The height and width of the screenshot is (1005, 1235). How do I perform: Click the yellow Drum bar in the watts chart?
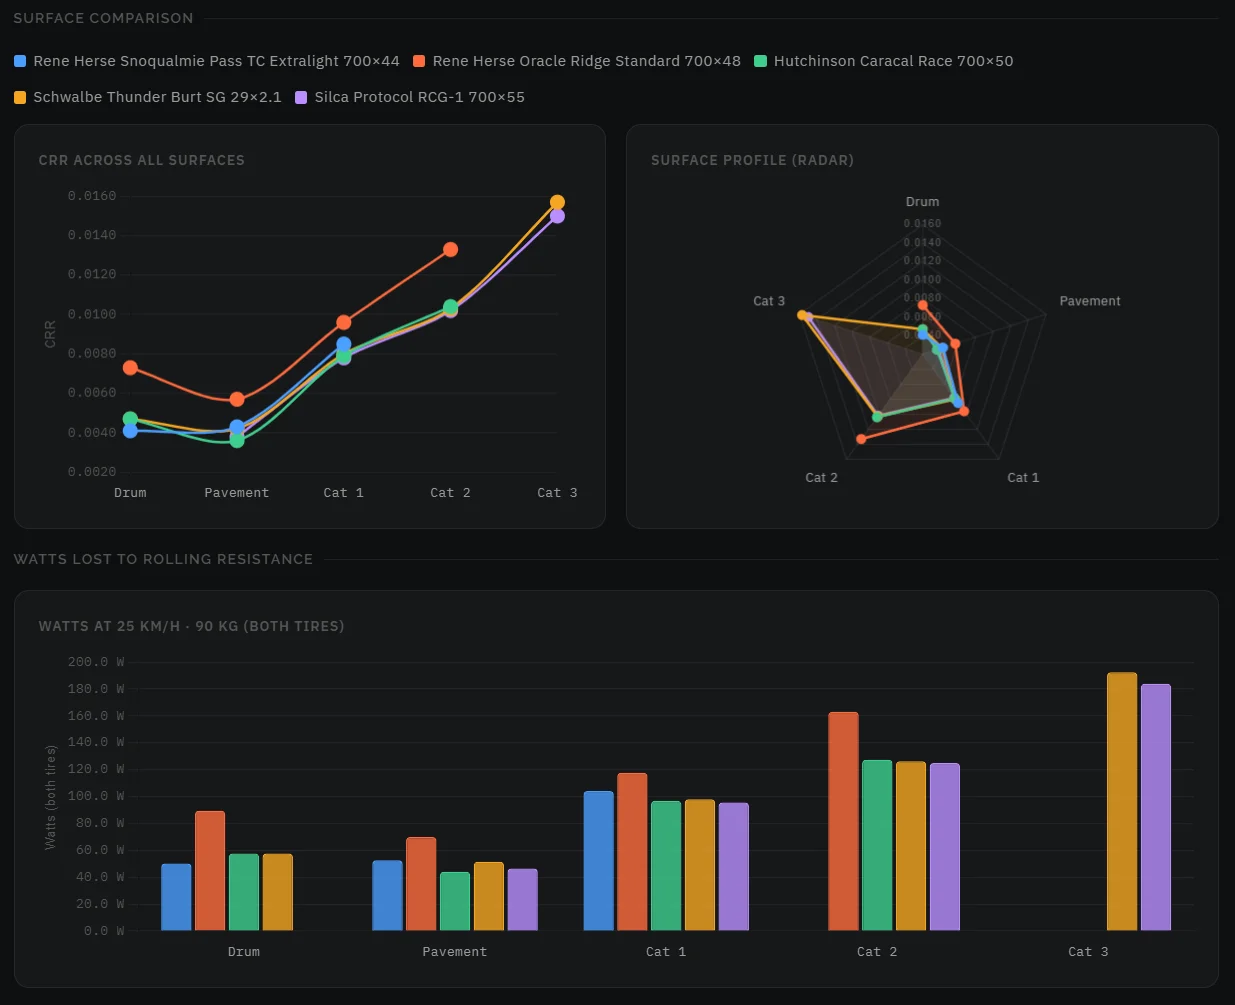click(x=278, y=892)
